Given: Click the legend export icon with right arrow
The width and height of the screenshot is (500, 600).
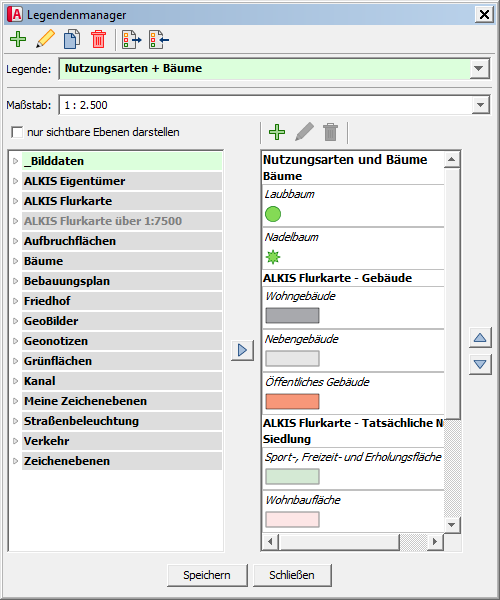Looking at the screenshot, I should tap(131, 39).
